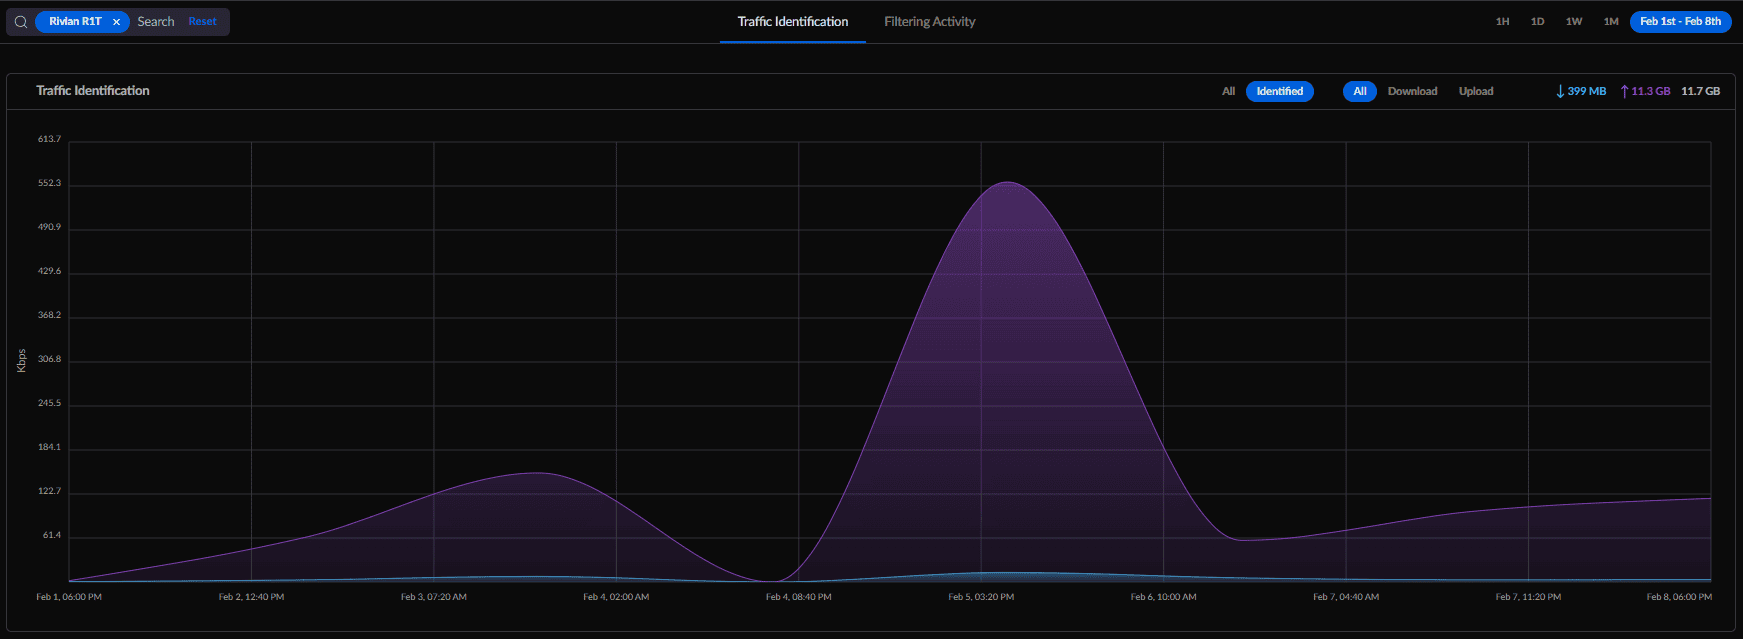Click the Kbps axis unit label
Image resolution: width=1743 pixels, height=639 pixels.
(x=21, y=361)
